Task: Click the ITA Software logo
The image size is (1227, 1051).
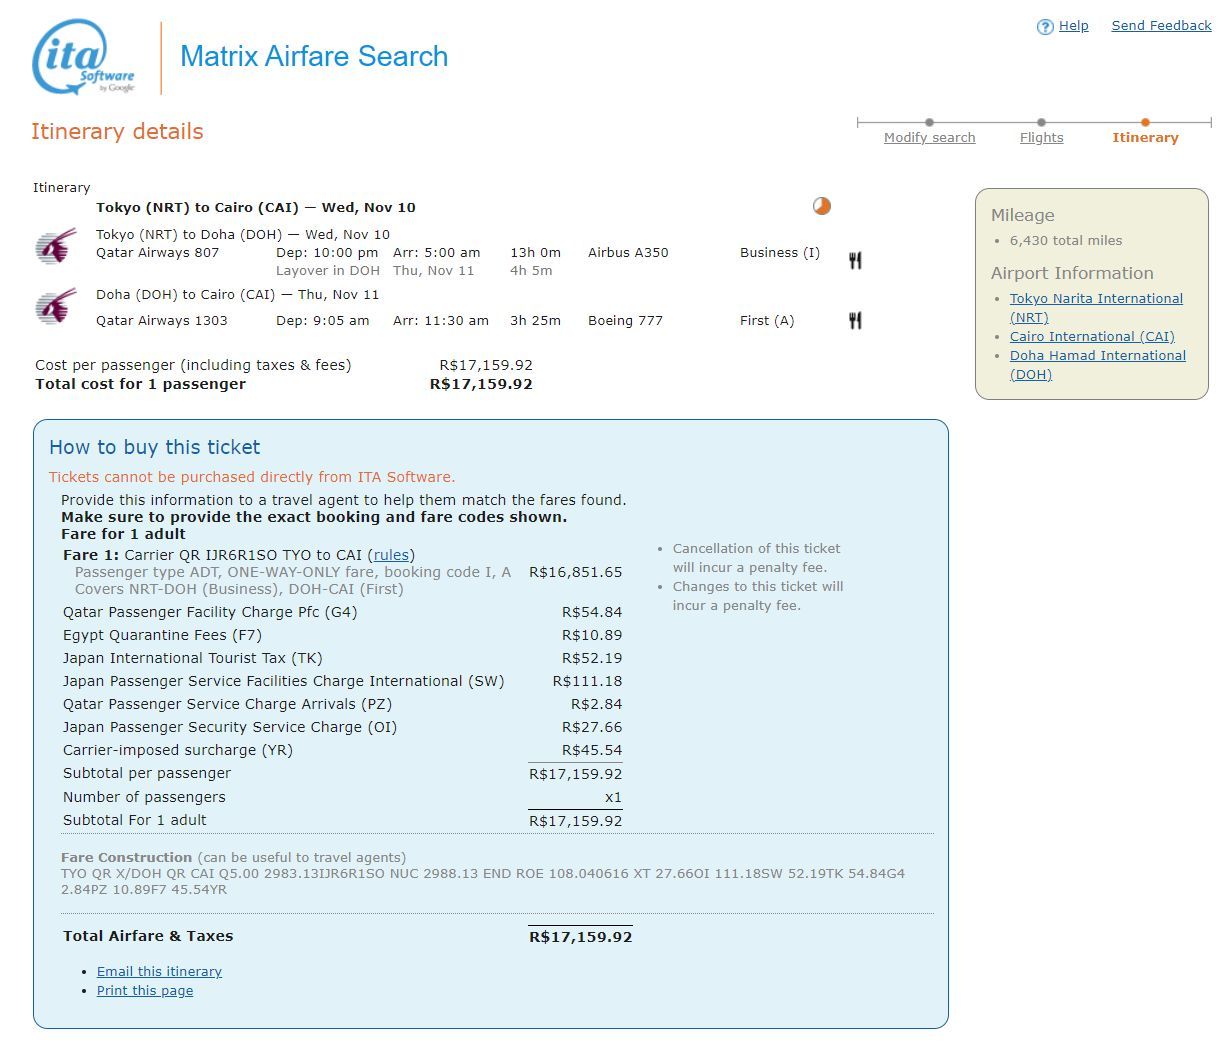Action: point(84,58)
